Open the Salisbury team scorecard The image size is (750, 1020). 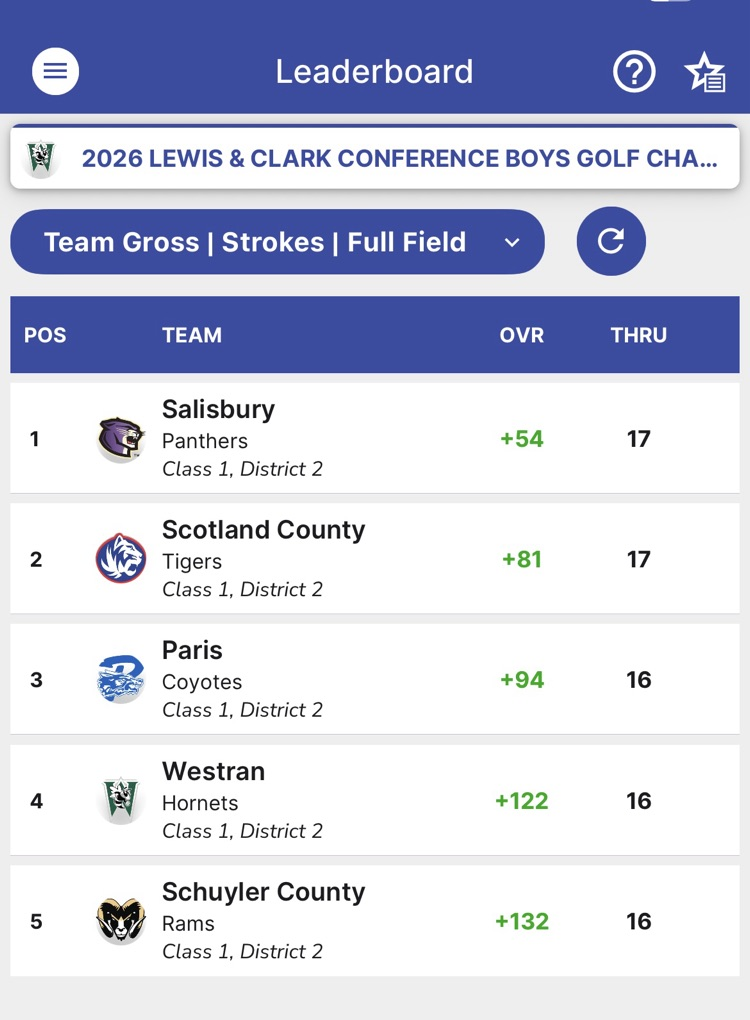tap(218, 410)
